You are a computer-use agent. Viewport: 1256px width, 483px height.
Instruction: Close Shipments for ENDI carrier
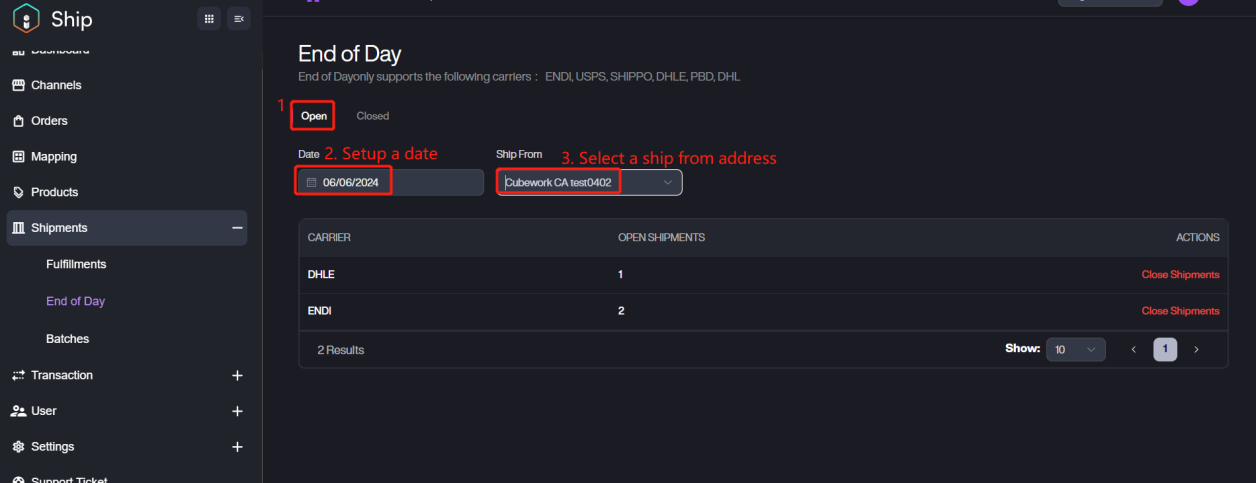1180,311
